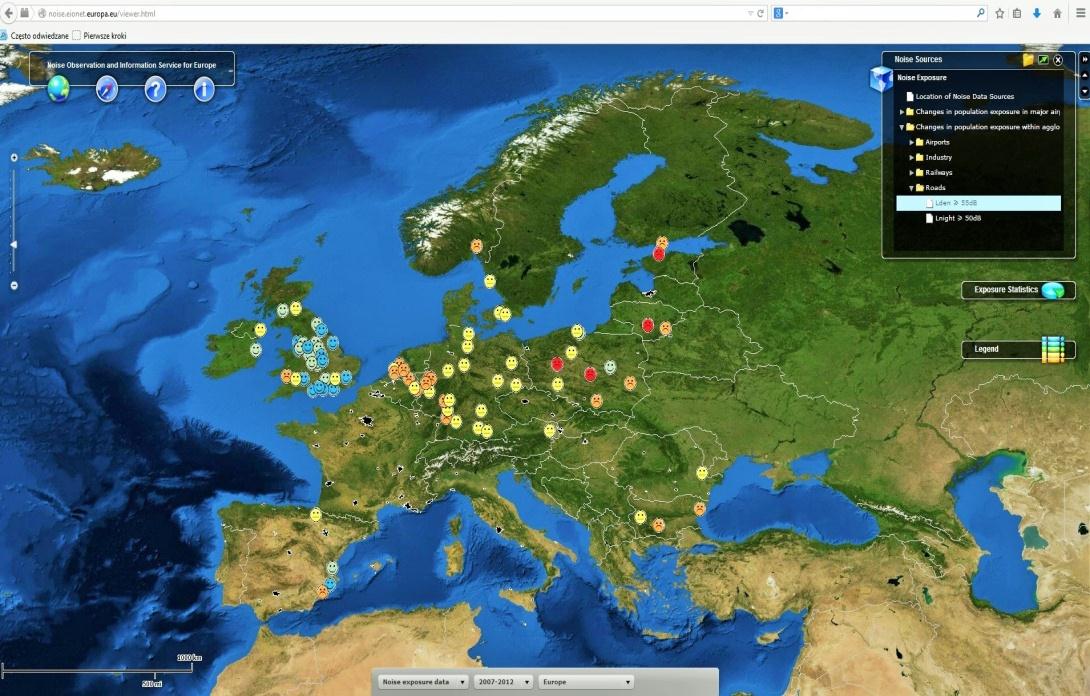Click the browser back arrow
Viewport: 1090px width, 696px height.
pos(9,13)
